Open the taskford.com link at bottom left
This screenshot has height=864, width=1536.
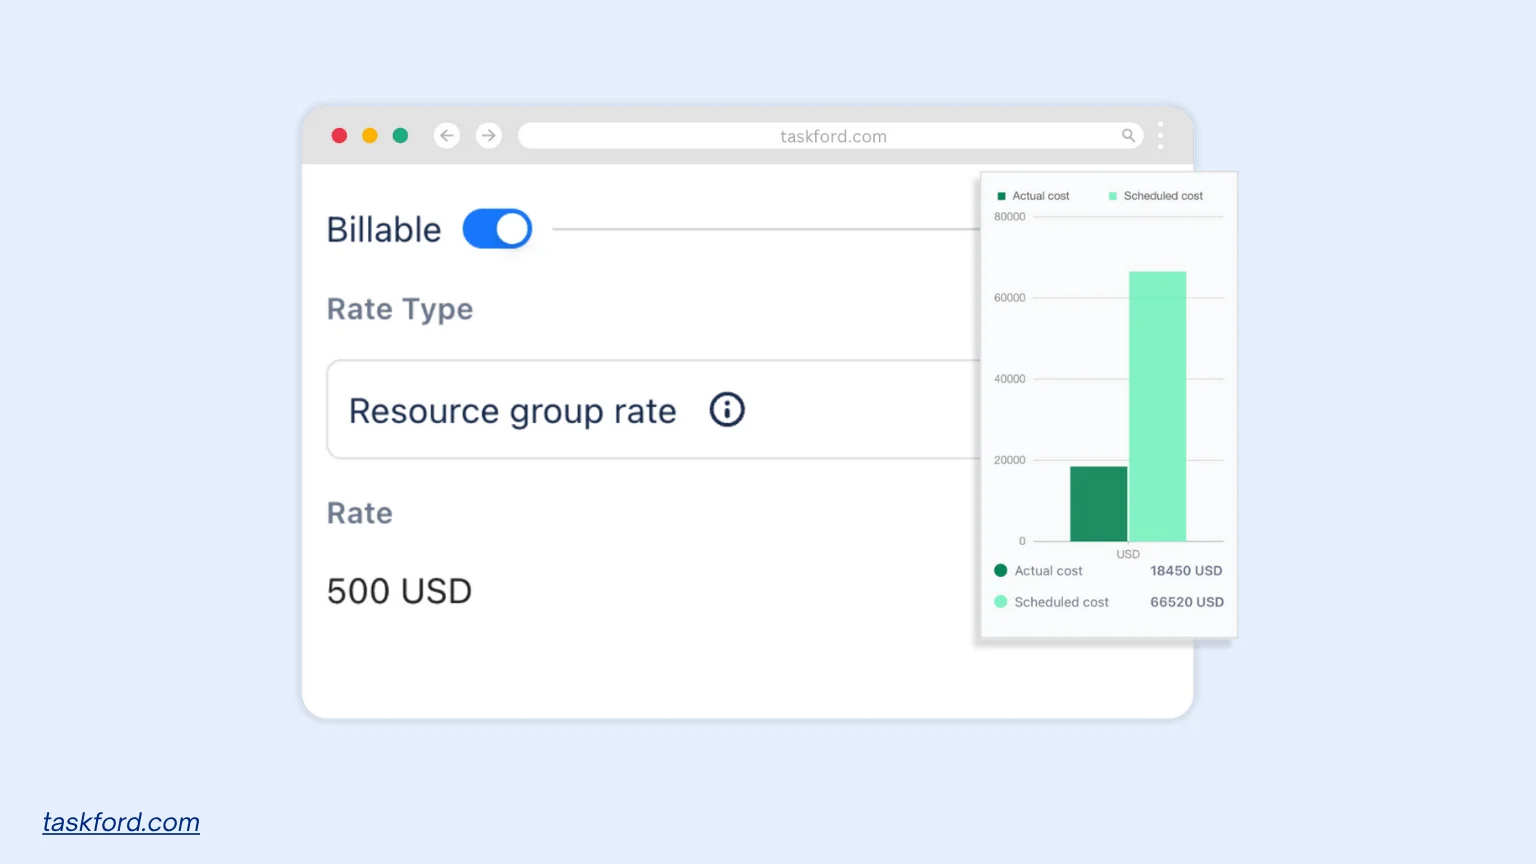point(120,821)
